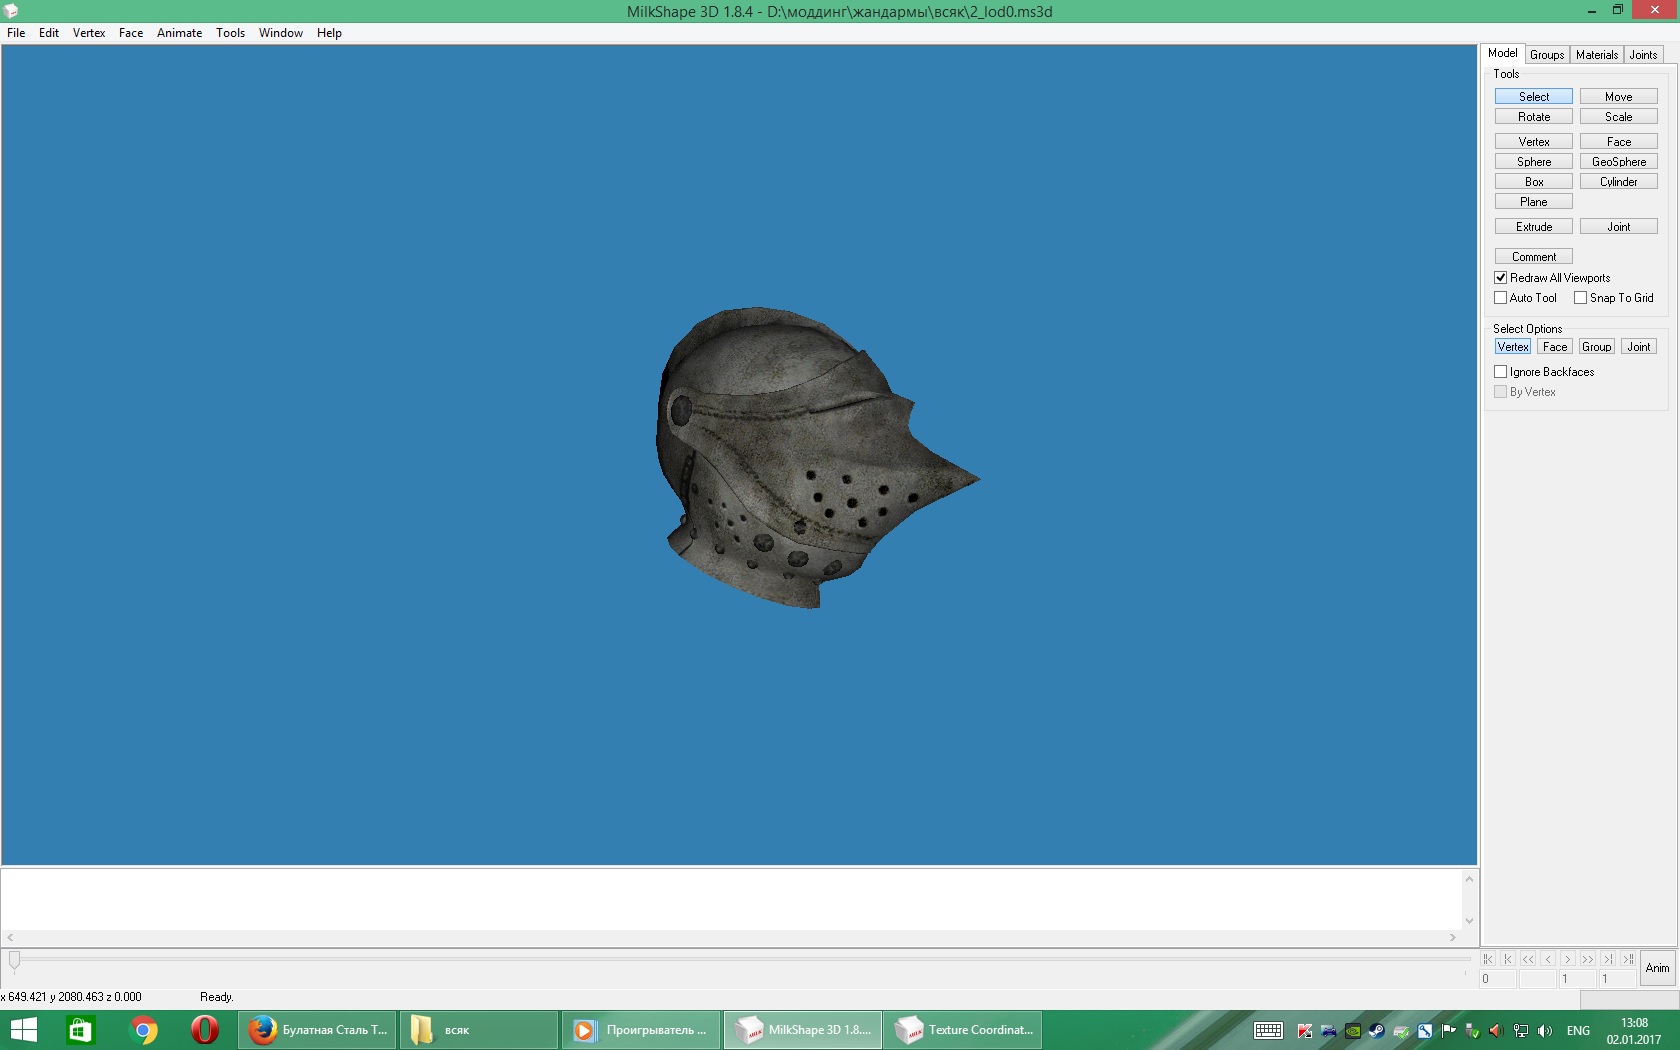The image size is (1680, 1050).
Task: Open the Edit menu
Action: pyautogui.click(x=49, y=33)
